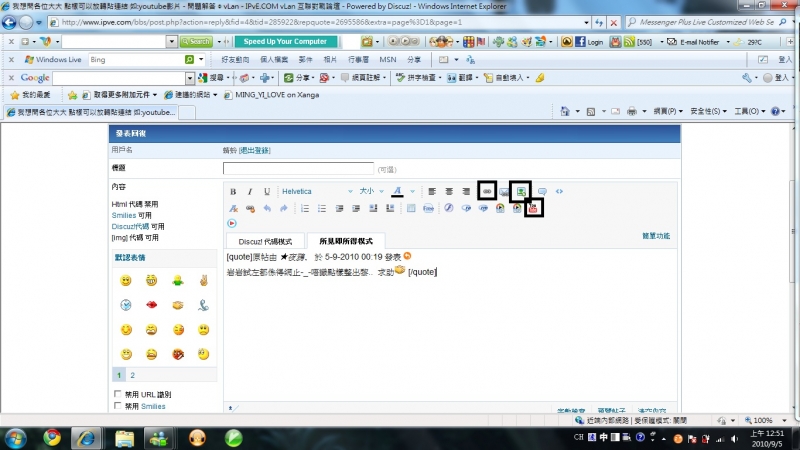This screenshot has height=450, width=800.
Task: Select the current browser page tab
Action: [x=91, y=112]
